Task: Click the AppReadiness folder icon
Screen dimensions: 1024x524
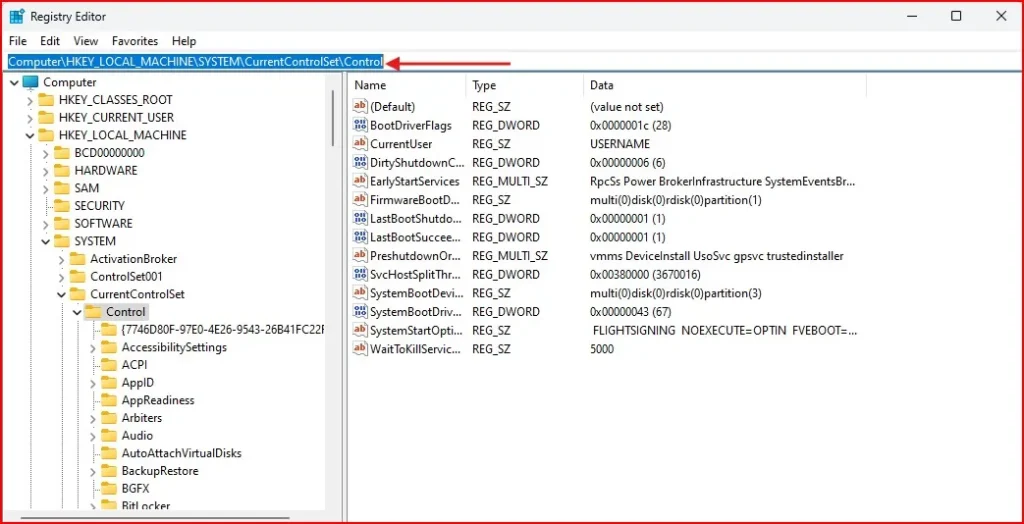Action: point(108,400)
